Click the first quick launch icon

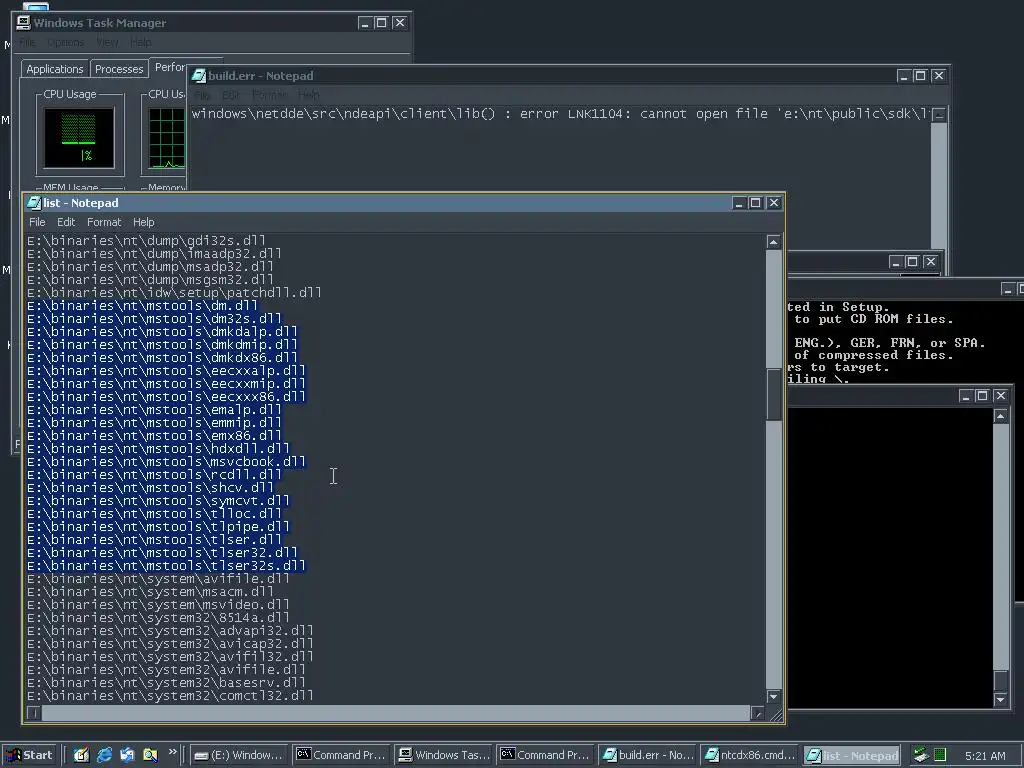click(82, 755)
